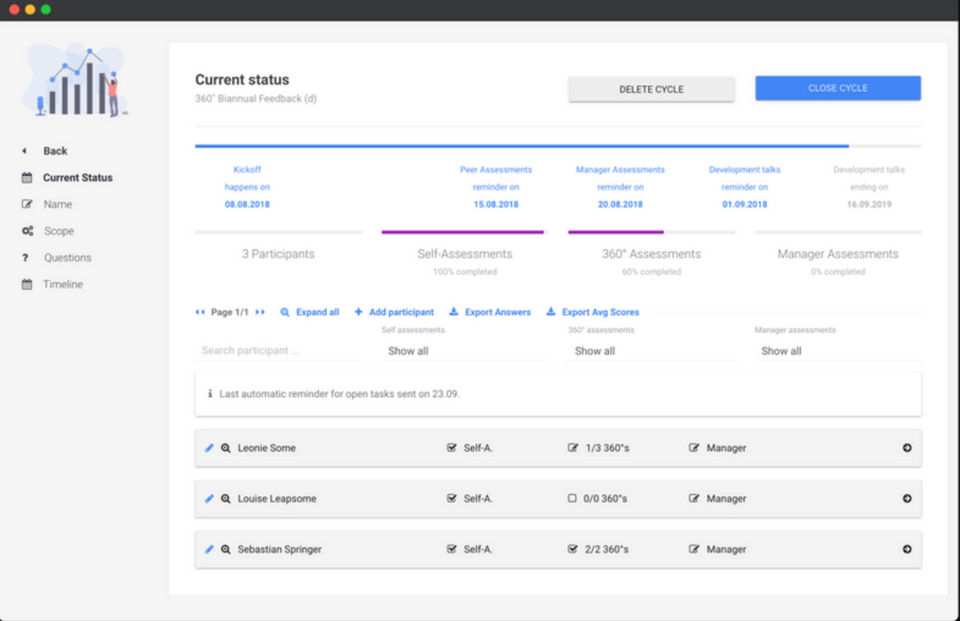Image resolution: width=960 pixels, height=621 pixels.
Task: Go to next page with the double-arrow icon
Action: [261, 312]
